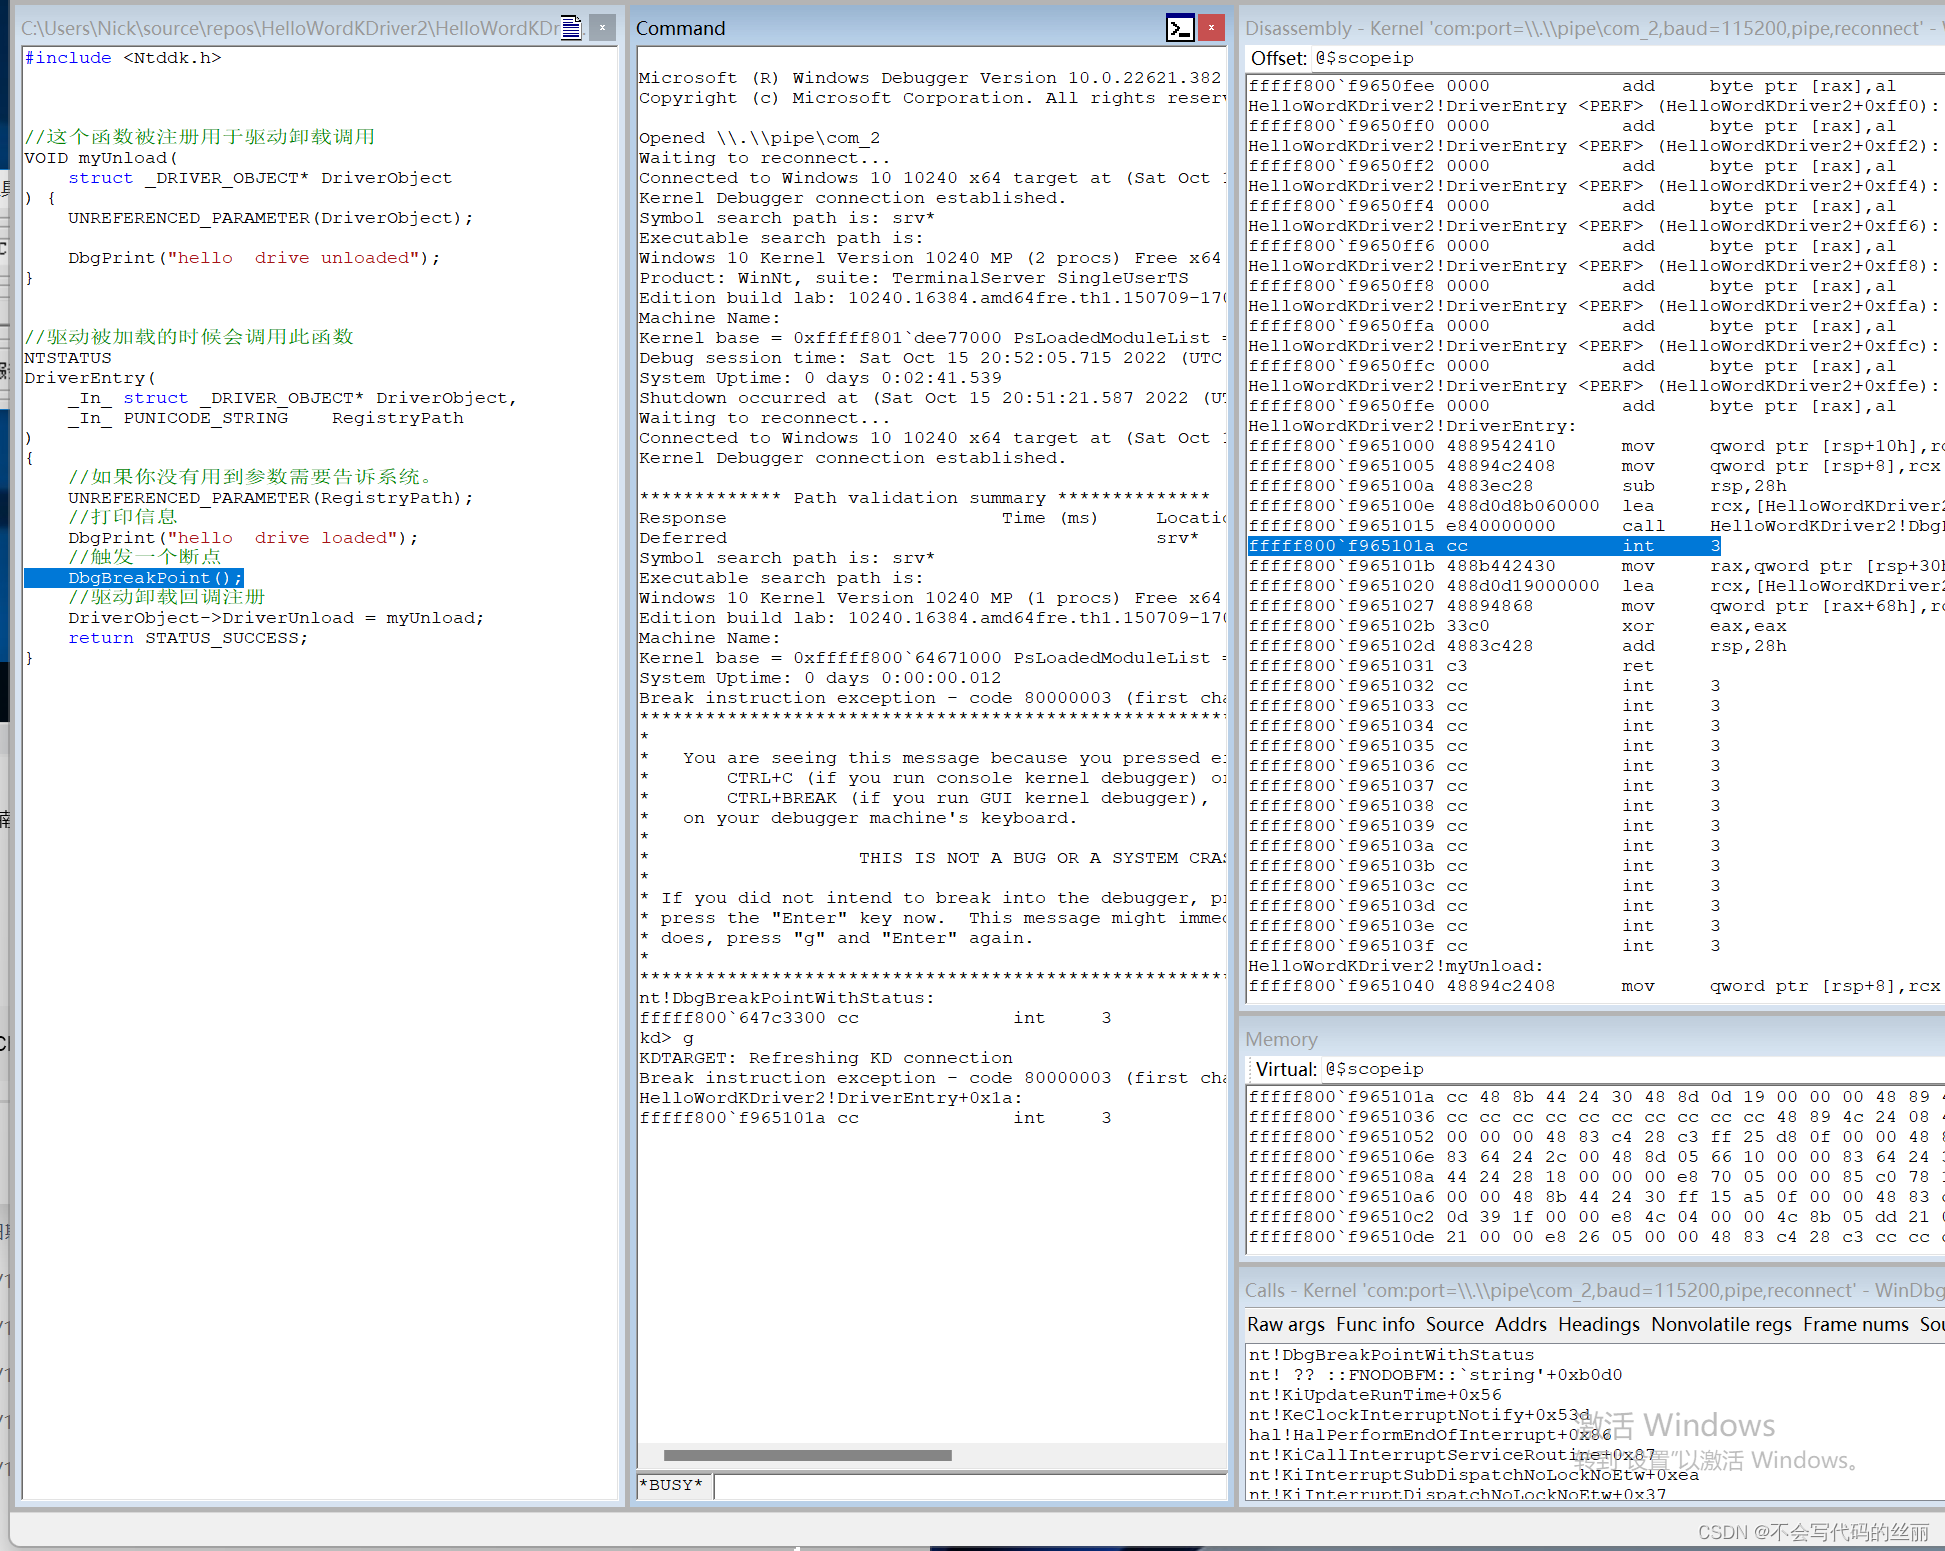Close the Command window
This screenshot has width=1945, height=1551.
1211,28
